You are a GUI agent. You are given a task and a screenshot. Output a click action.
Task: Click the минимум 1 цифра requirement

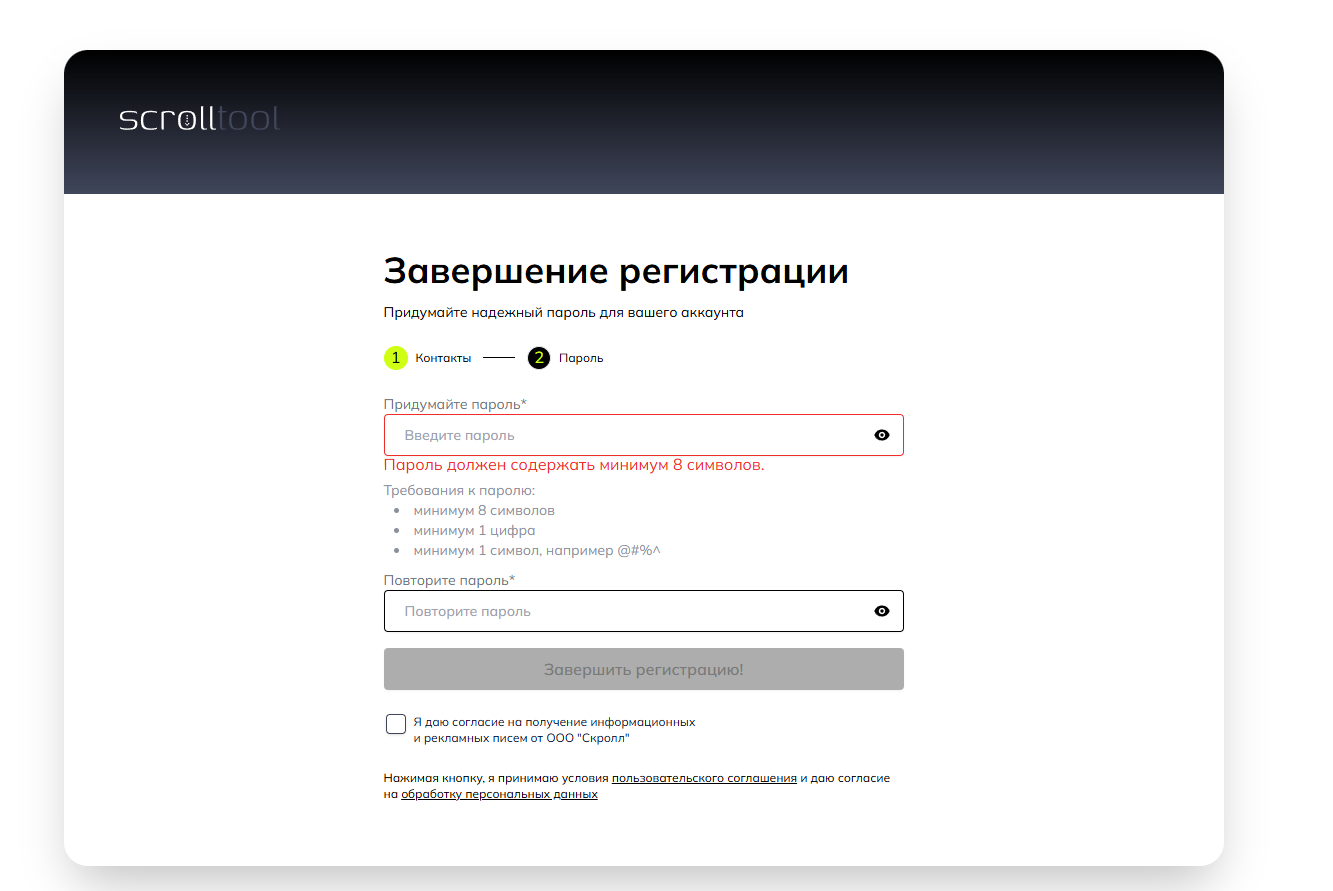pos(474,530)
